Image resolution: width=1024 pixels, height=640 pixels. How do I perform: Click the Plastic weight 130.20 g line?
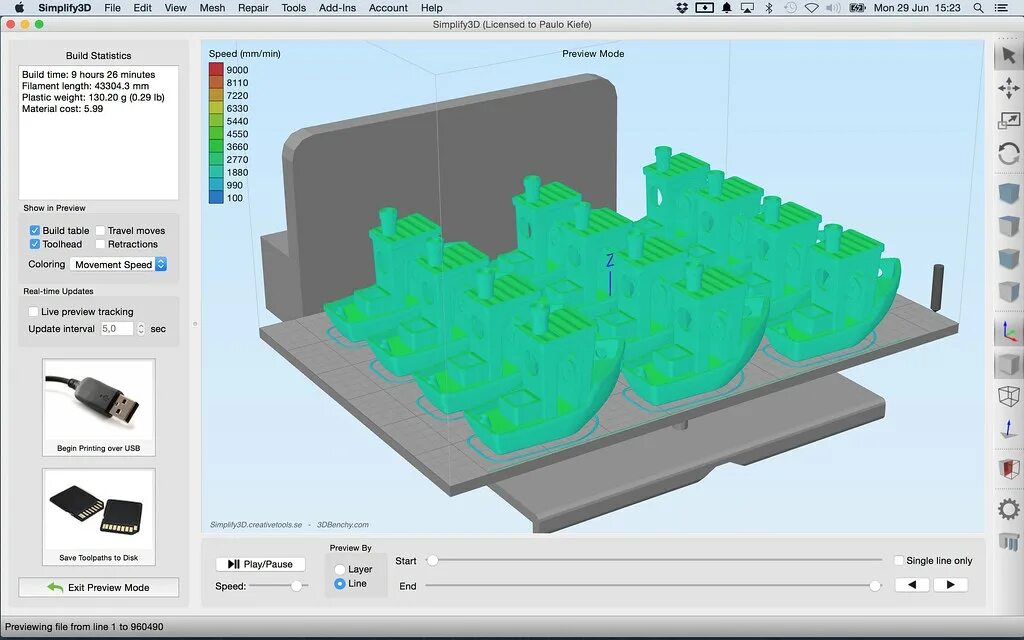click(93, 97)
